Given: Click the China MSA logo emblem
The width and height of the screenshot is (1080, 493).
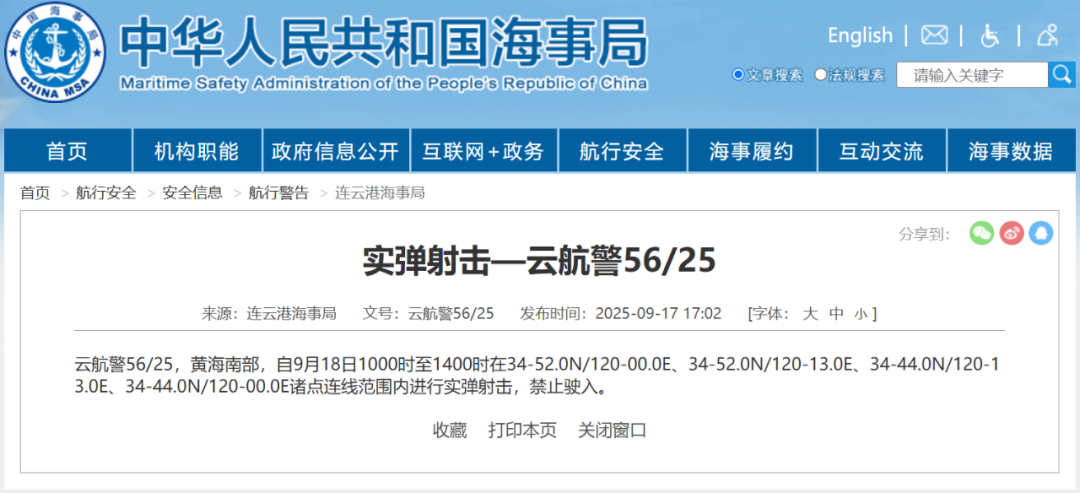Looking at the screenshot, I should pyautogui.click(x=55, y=52).
